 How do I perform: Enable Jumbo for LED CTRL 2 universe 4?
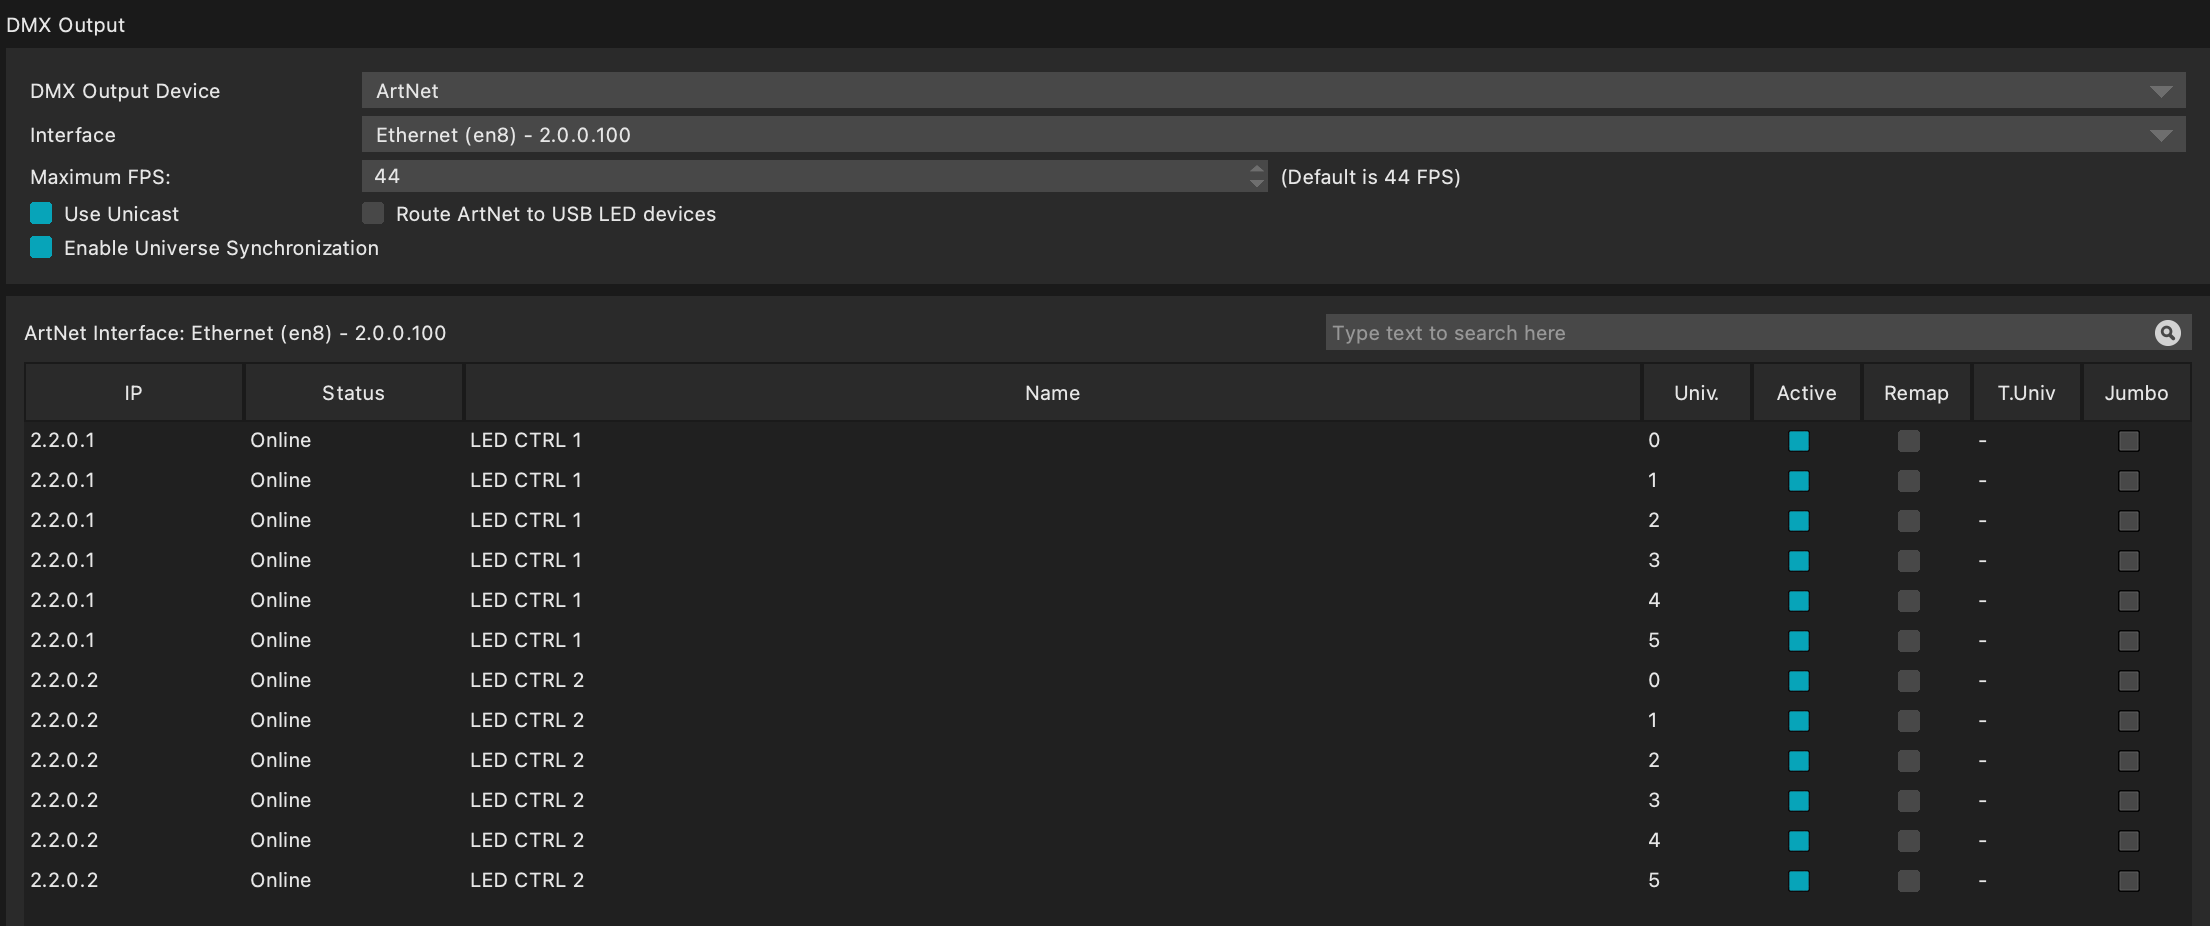[2129, 841]
